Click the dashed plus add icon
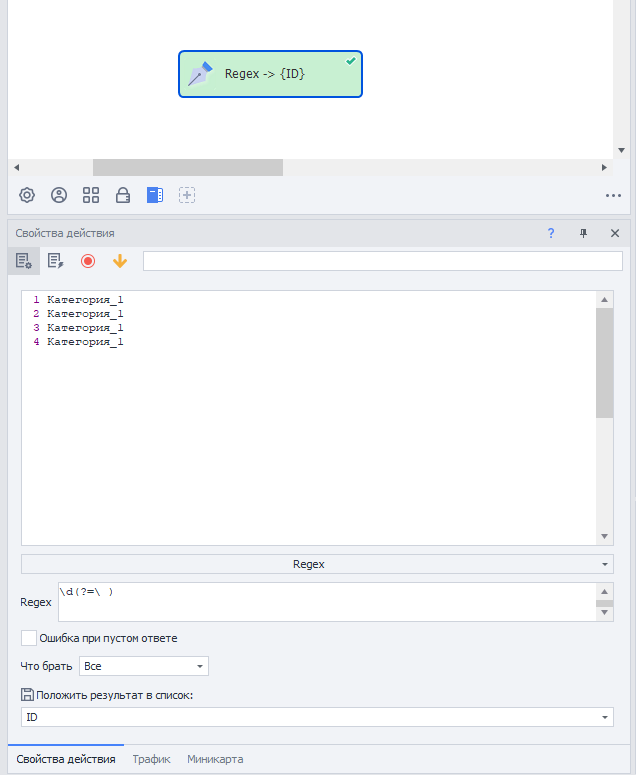The height and width of the screenshot is (775, 636). pos(187,195)
